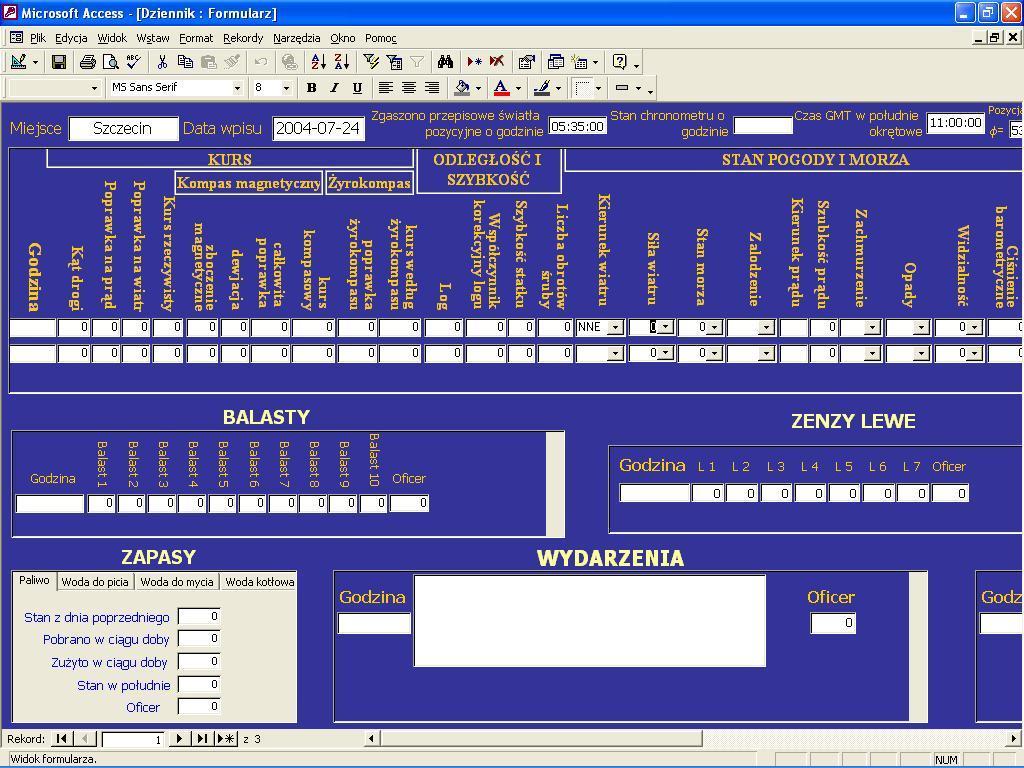
Task: Expand Stan morza dropdown in first row
Action: (x=715, y=327)
